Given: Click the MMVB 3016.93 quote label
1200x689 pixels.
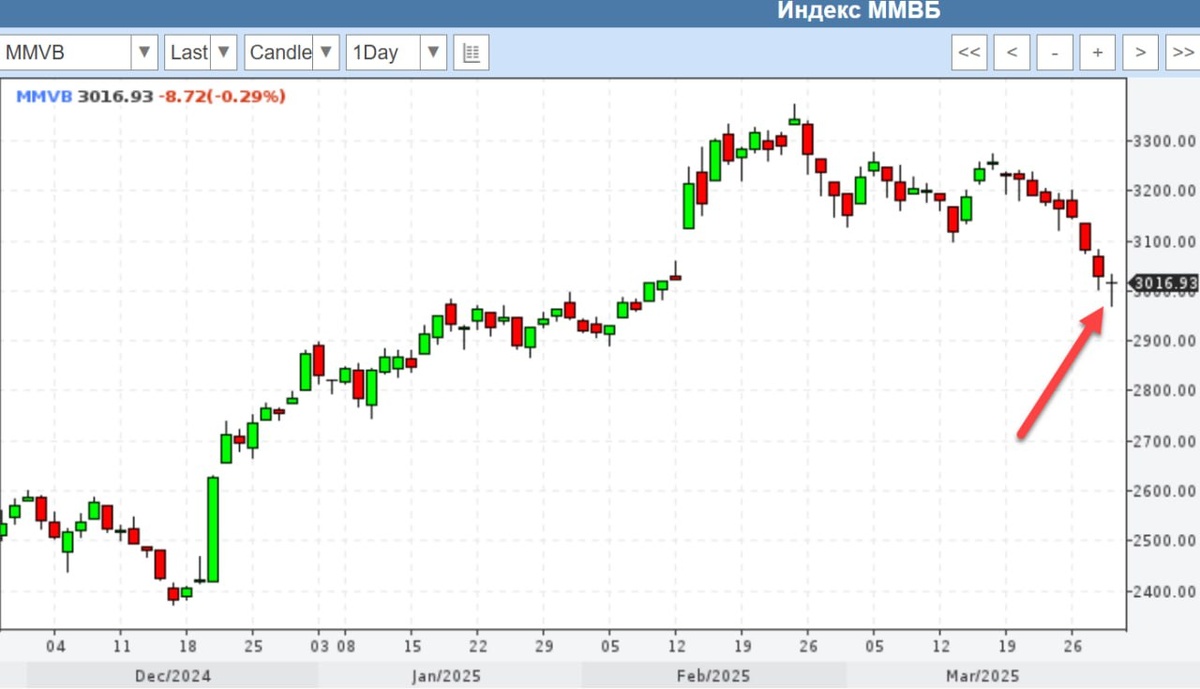Looking at the screenshot, I should pyautogui.click(x=85, y=97).
